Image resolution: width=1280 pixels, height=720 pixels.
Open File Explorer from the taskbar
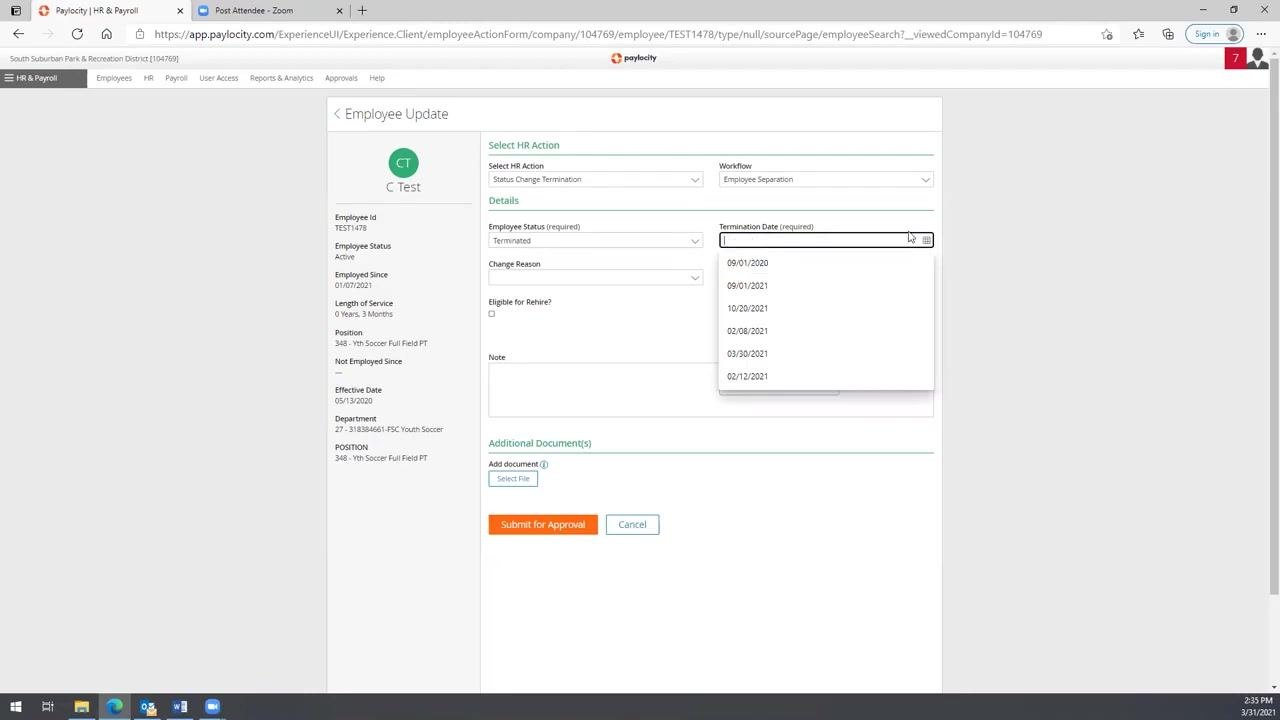(x=82, y=707)
